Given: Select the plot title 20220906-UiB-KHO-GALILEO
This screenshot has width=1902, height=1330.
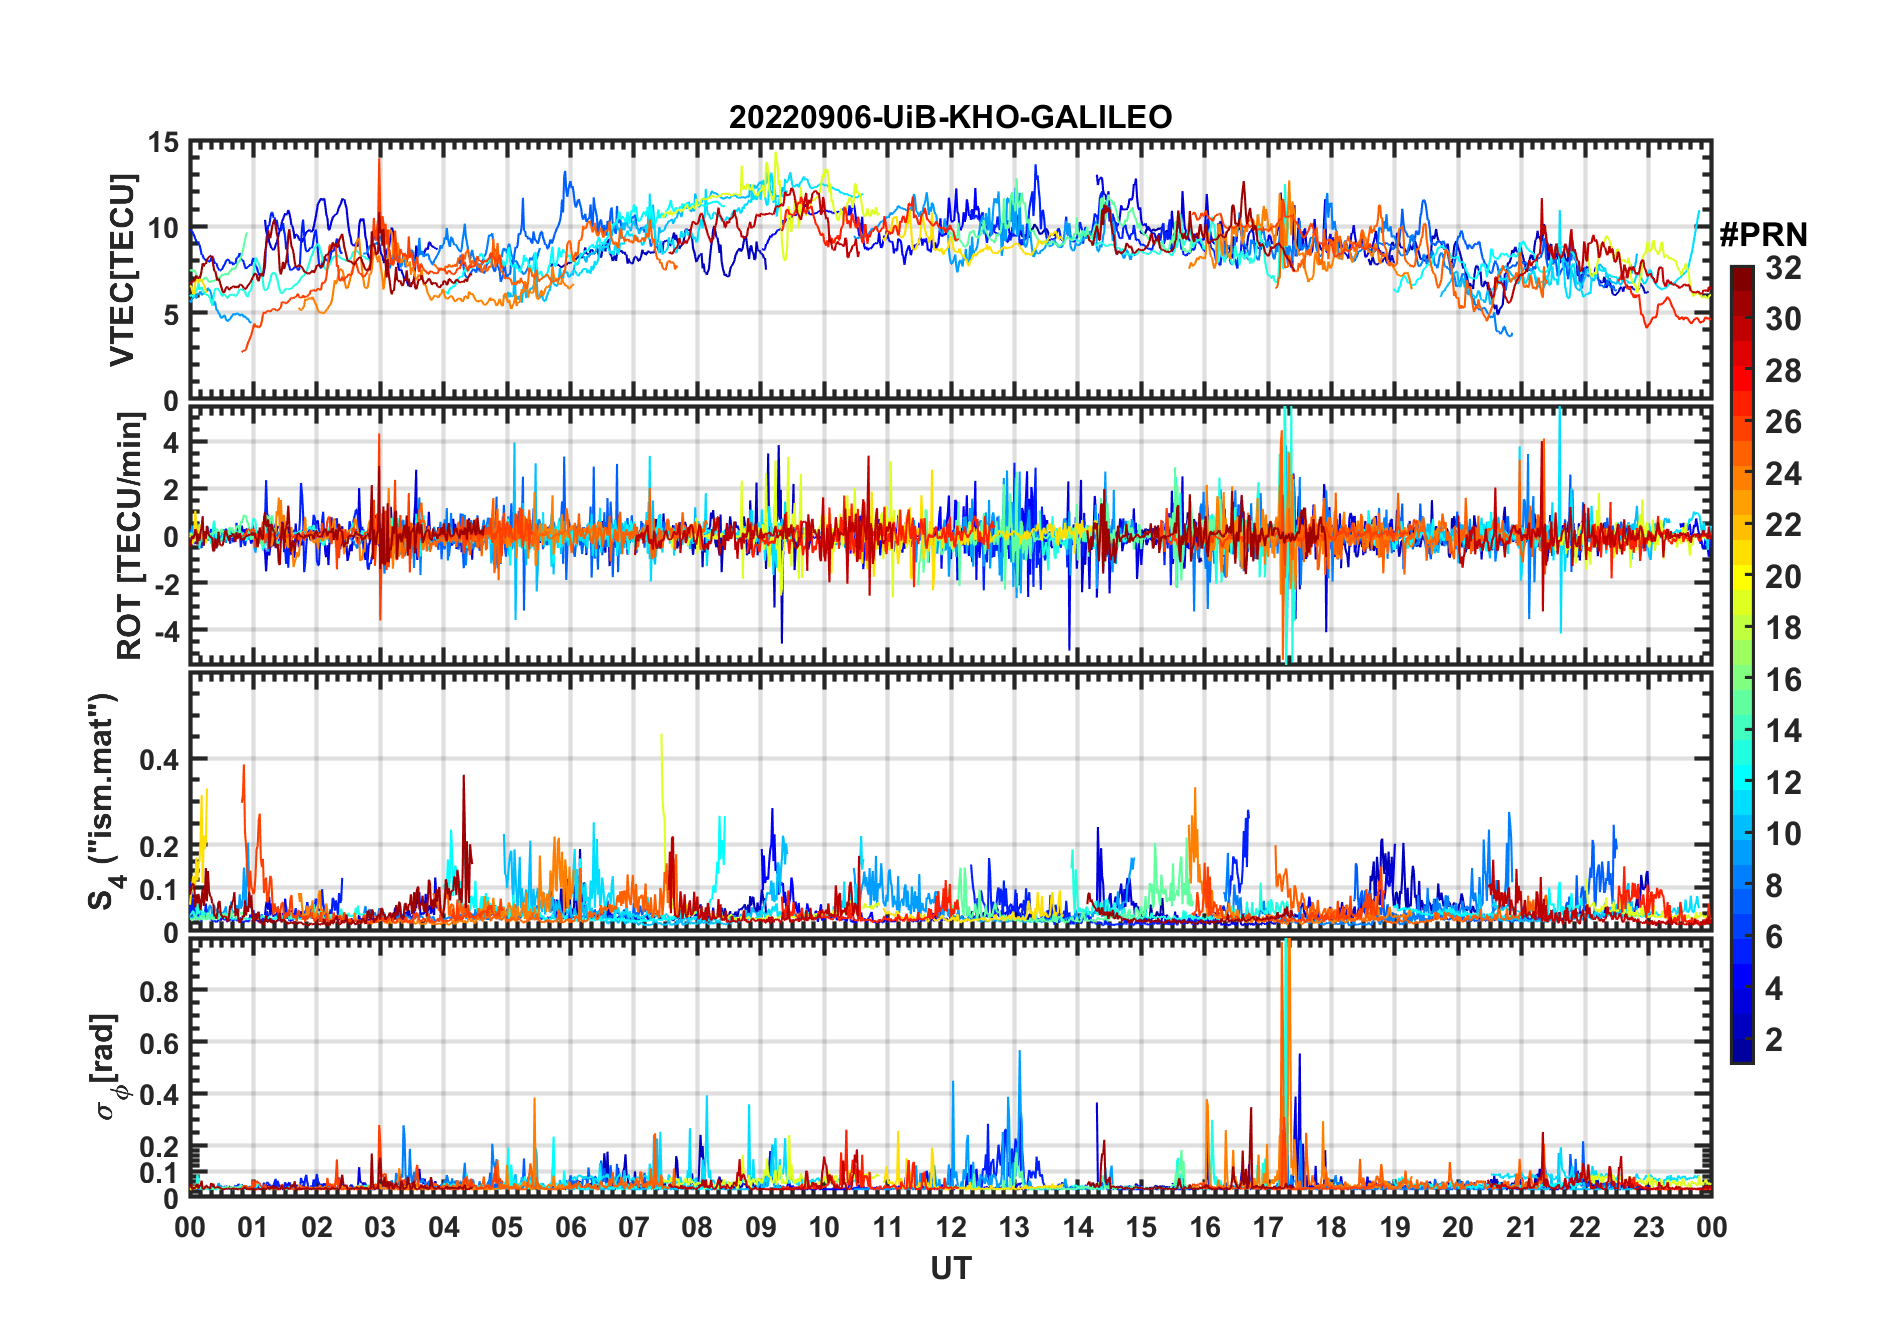Looking at the screenshot, I should [950, 118].
